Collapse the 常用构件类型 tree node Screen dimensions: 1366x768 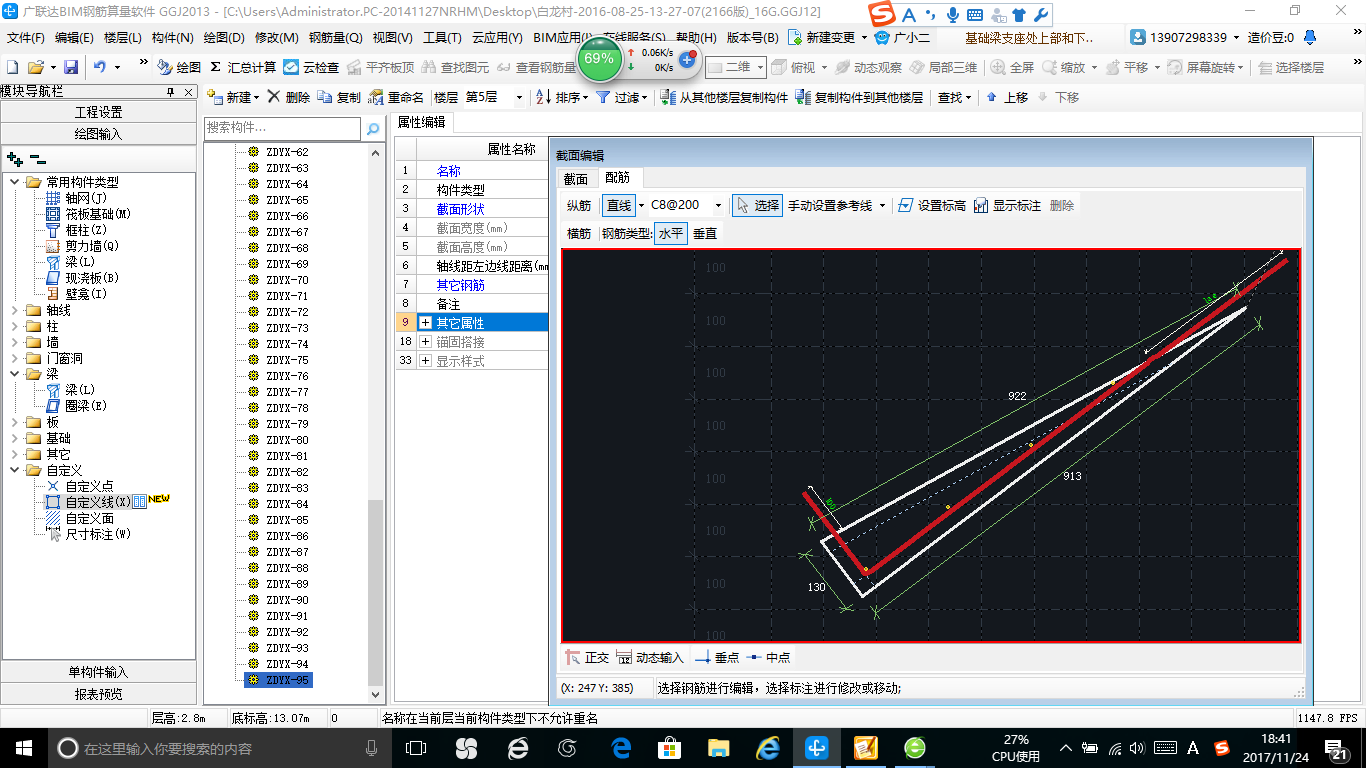pyautogui.click(x=15, y=182)
